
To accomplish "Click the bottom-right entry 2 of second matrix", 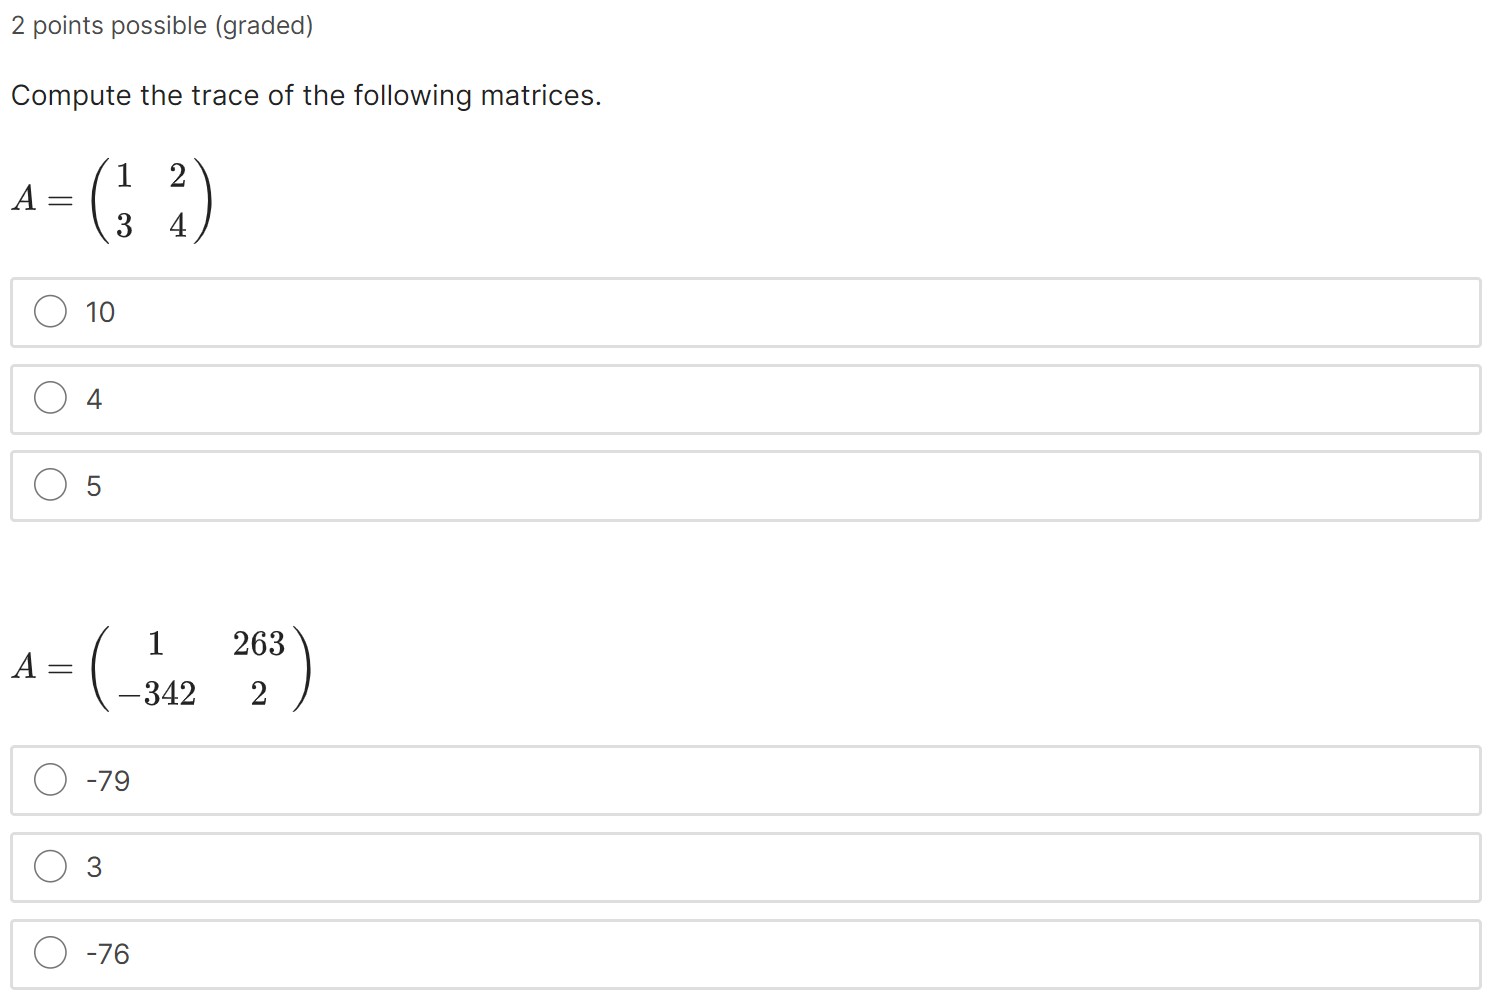I will [x=259, y=693].
